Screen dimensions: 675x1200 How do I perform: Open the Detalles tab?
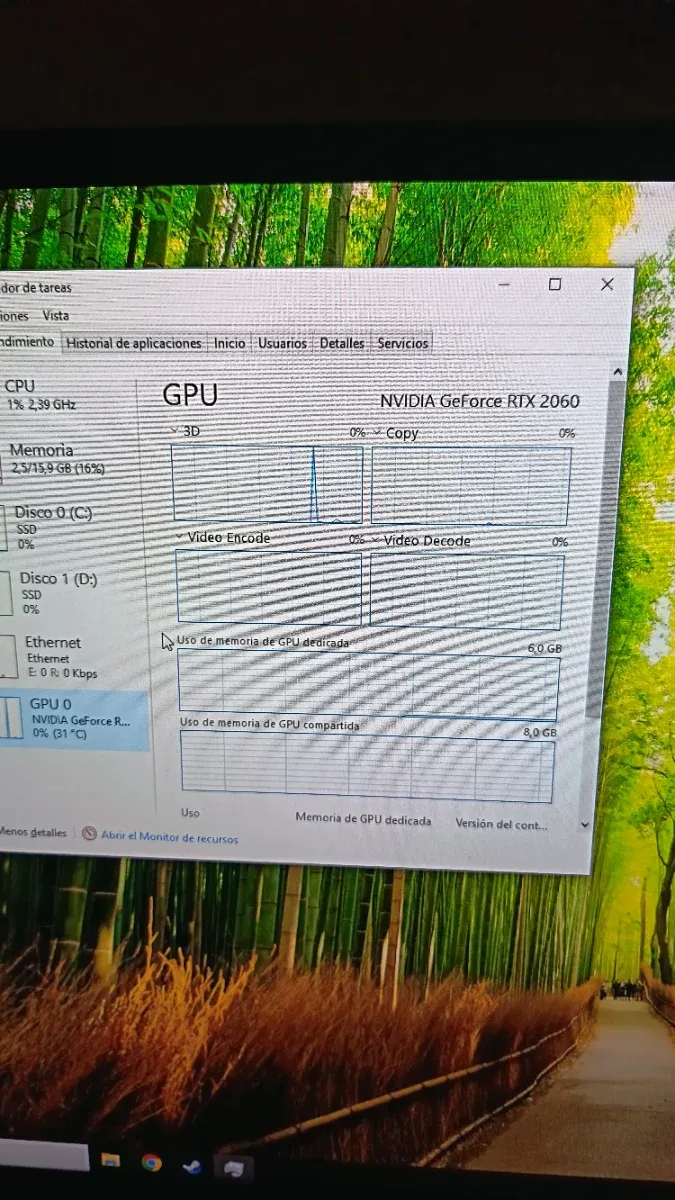[342, 343]
